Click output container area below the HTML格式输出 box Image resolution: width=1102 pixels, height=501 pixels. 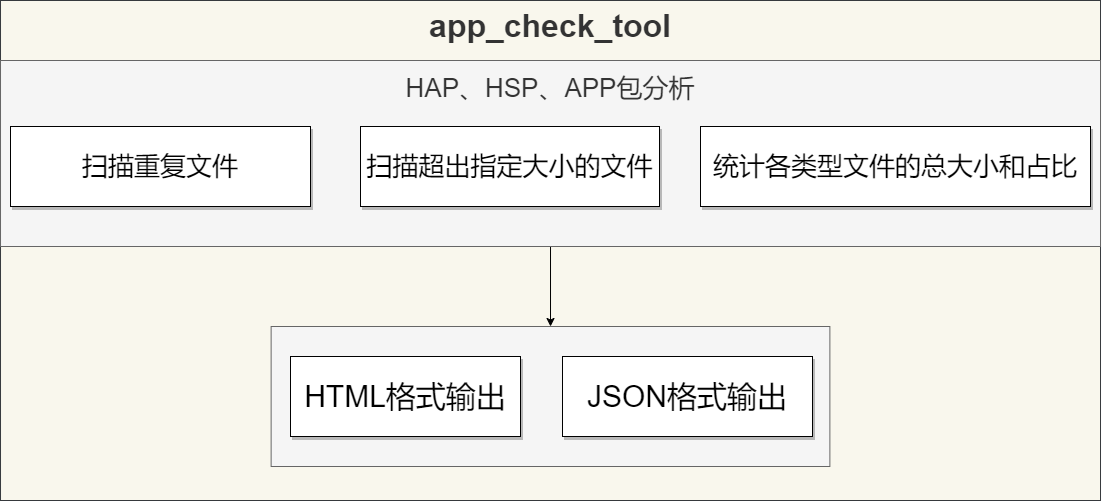[405, 451]
